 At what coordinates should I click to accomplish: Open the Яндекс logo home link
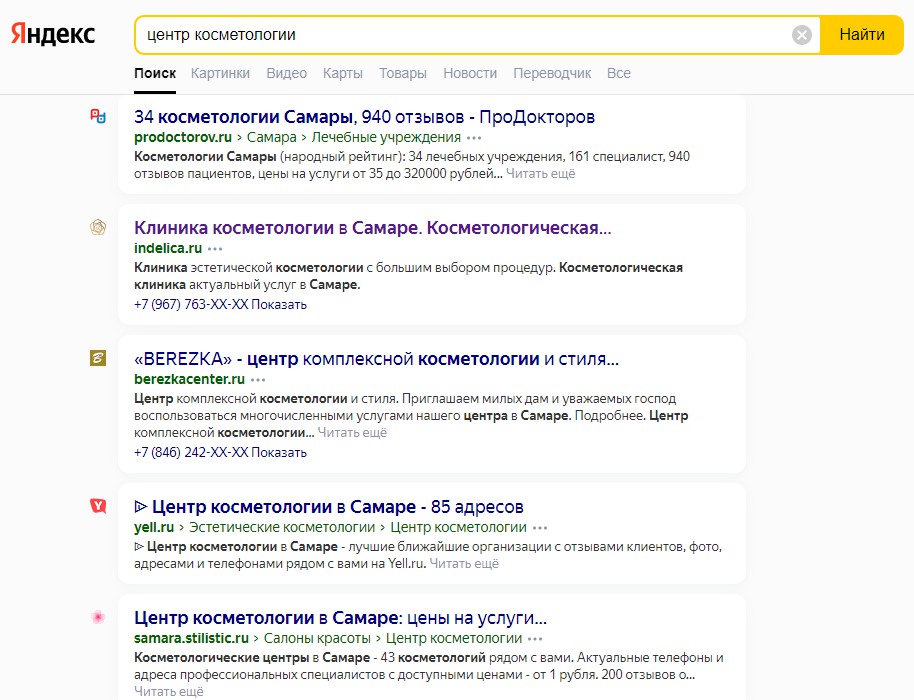pos(53,34)
